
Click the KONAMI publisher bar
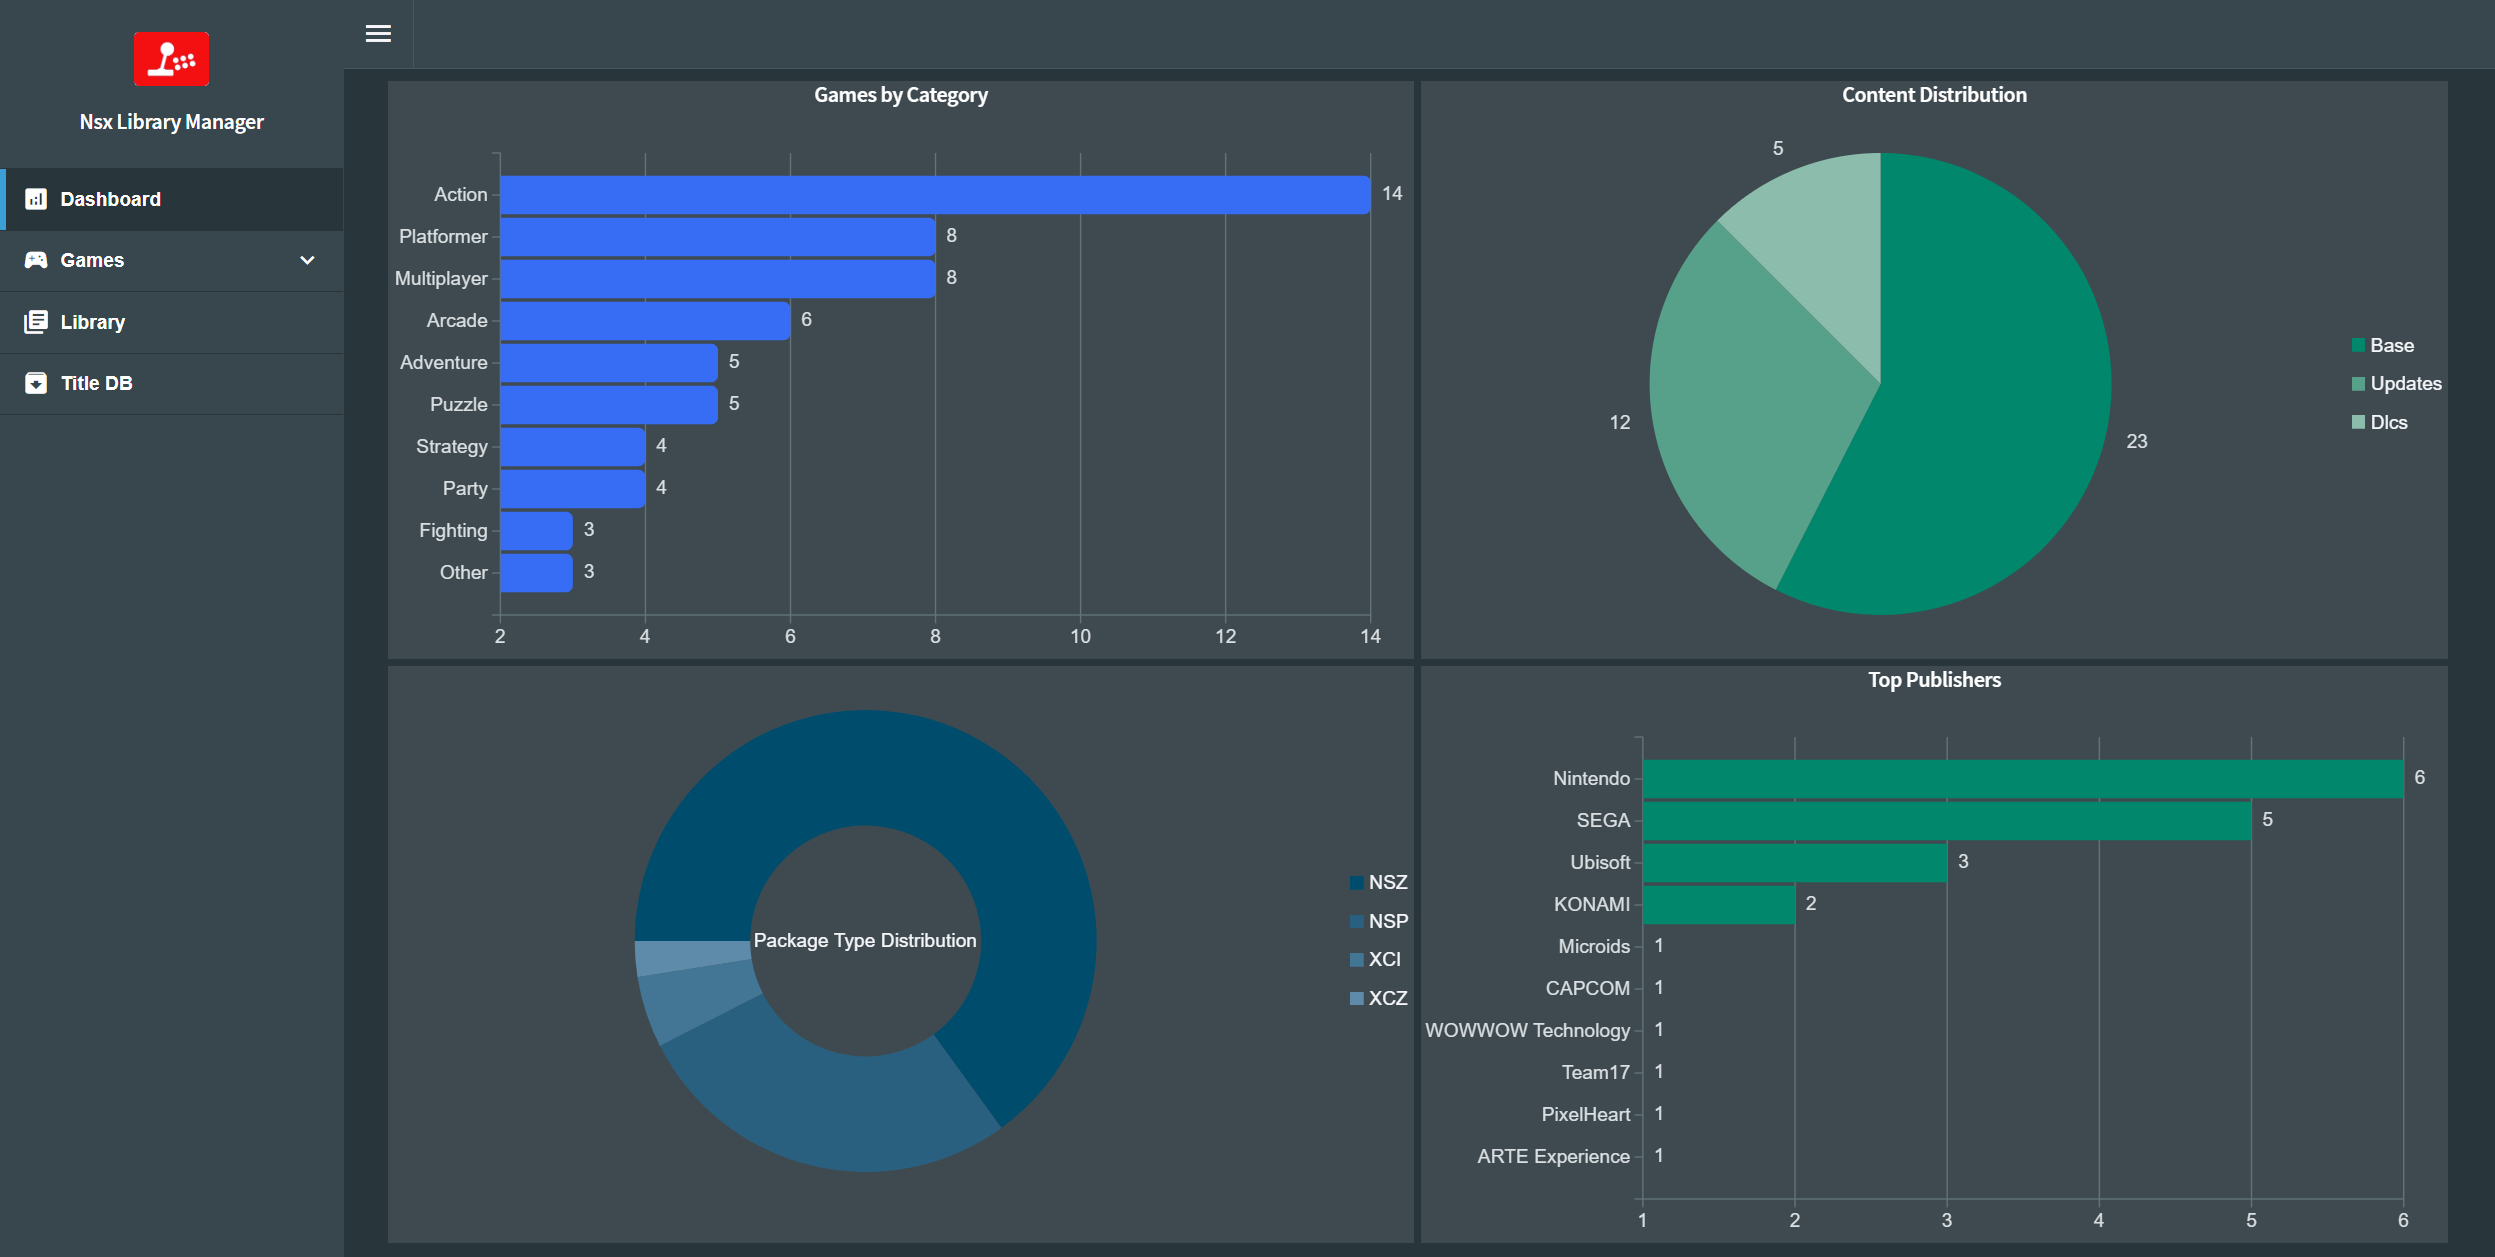coord(1719,905)
